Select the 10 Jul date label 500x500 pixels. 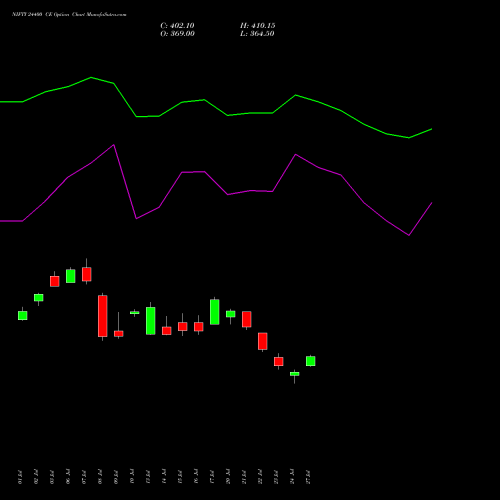click(132, 477)
